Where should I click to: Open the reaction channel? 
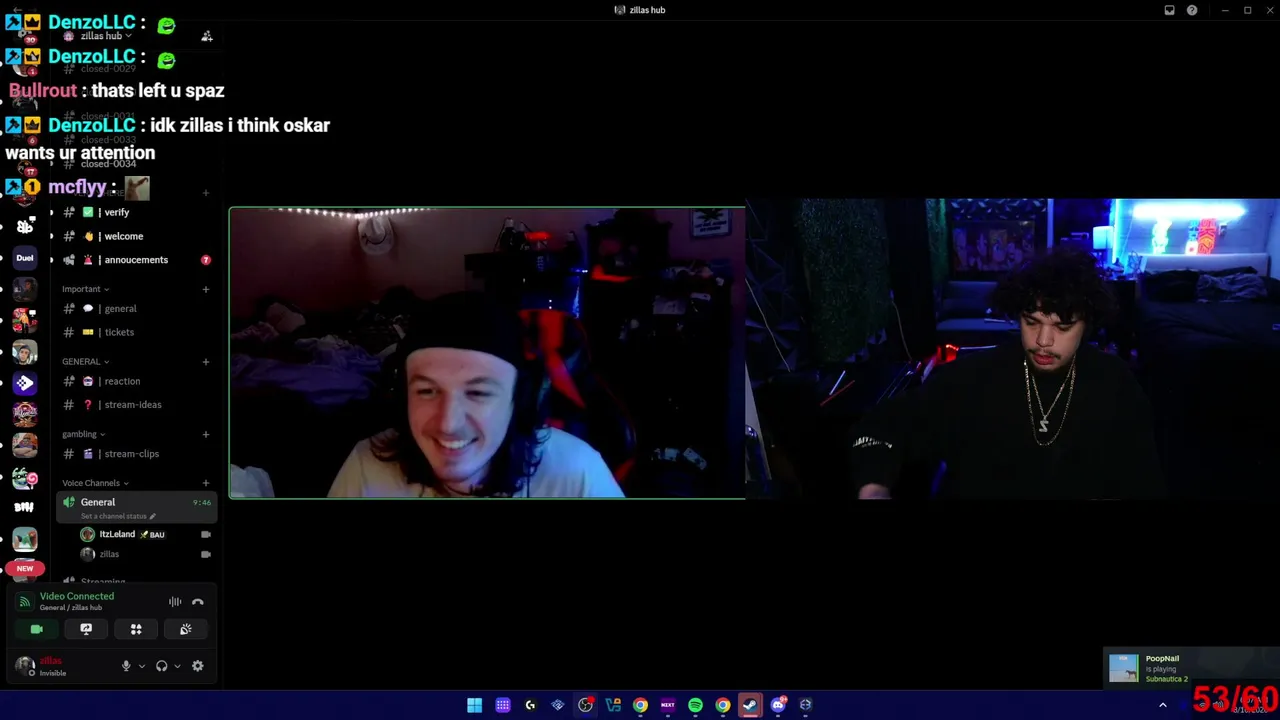pyautogui.click(x=134, y=381)
